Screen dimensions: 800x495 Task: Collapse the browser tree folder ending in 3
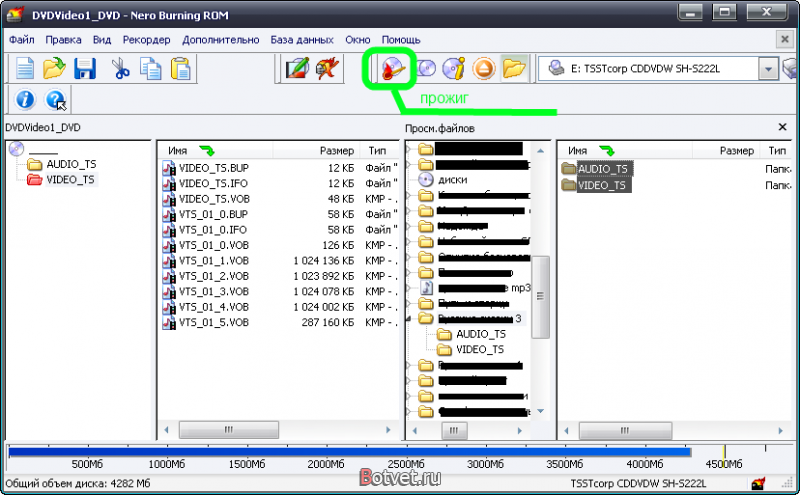(408, 319)
